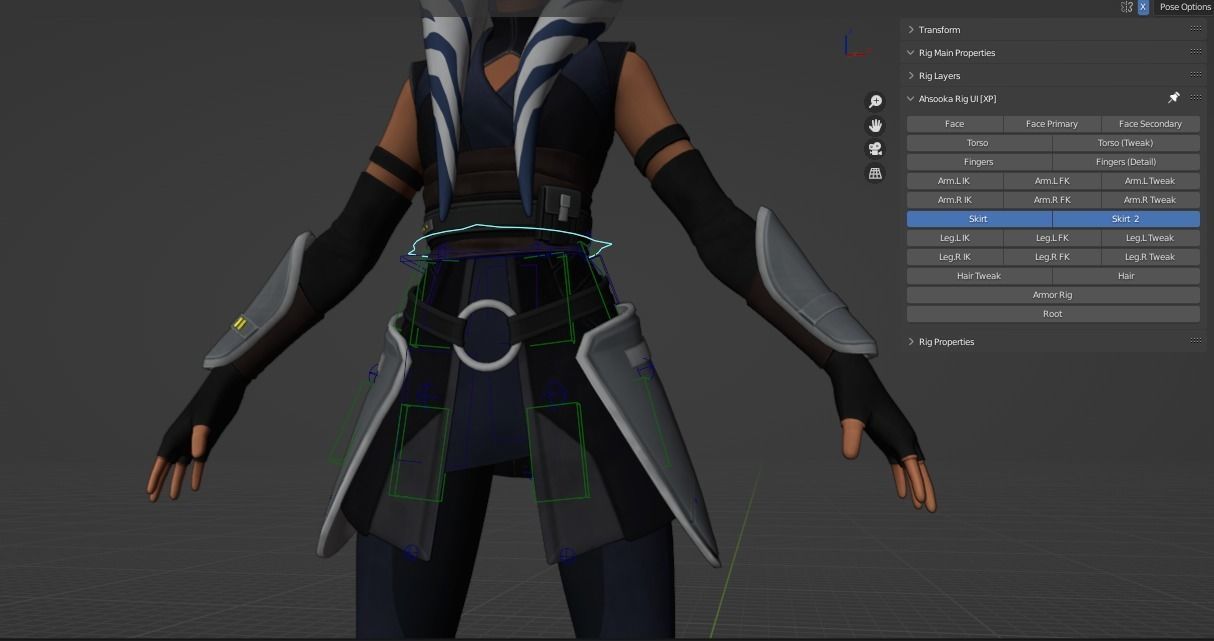
Task: Show the Leg.L IK layer
Action: click(x=955, y=238)
